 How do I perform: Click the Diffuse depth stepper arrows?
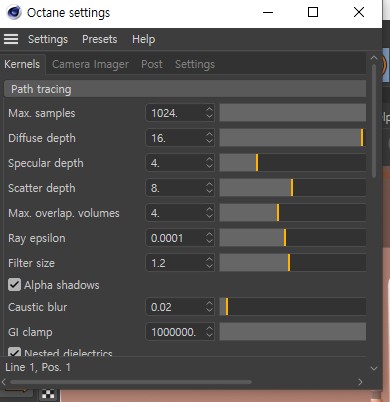(209, 138)
